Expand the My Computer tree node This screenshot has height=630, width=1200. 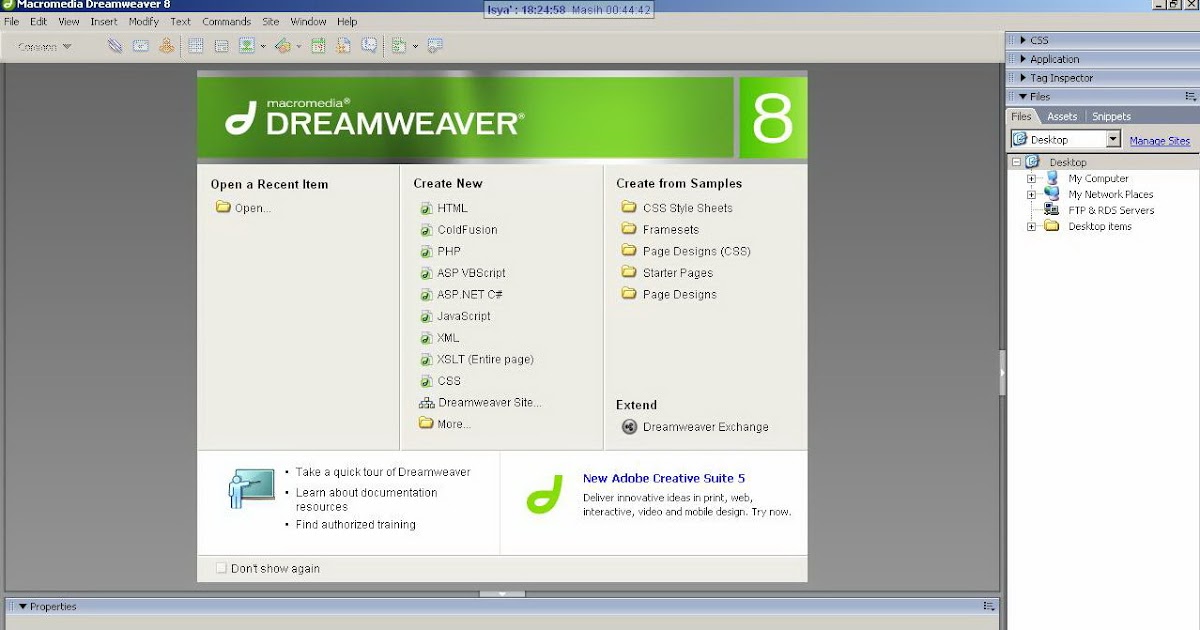[x=1032, y=179]
